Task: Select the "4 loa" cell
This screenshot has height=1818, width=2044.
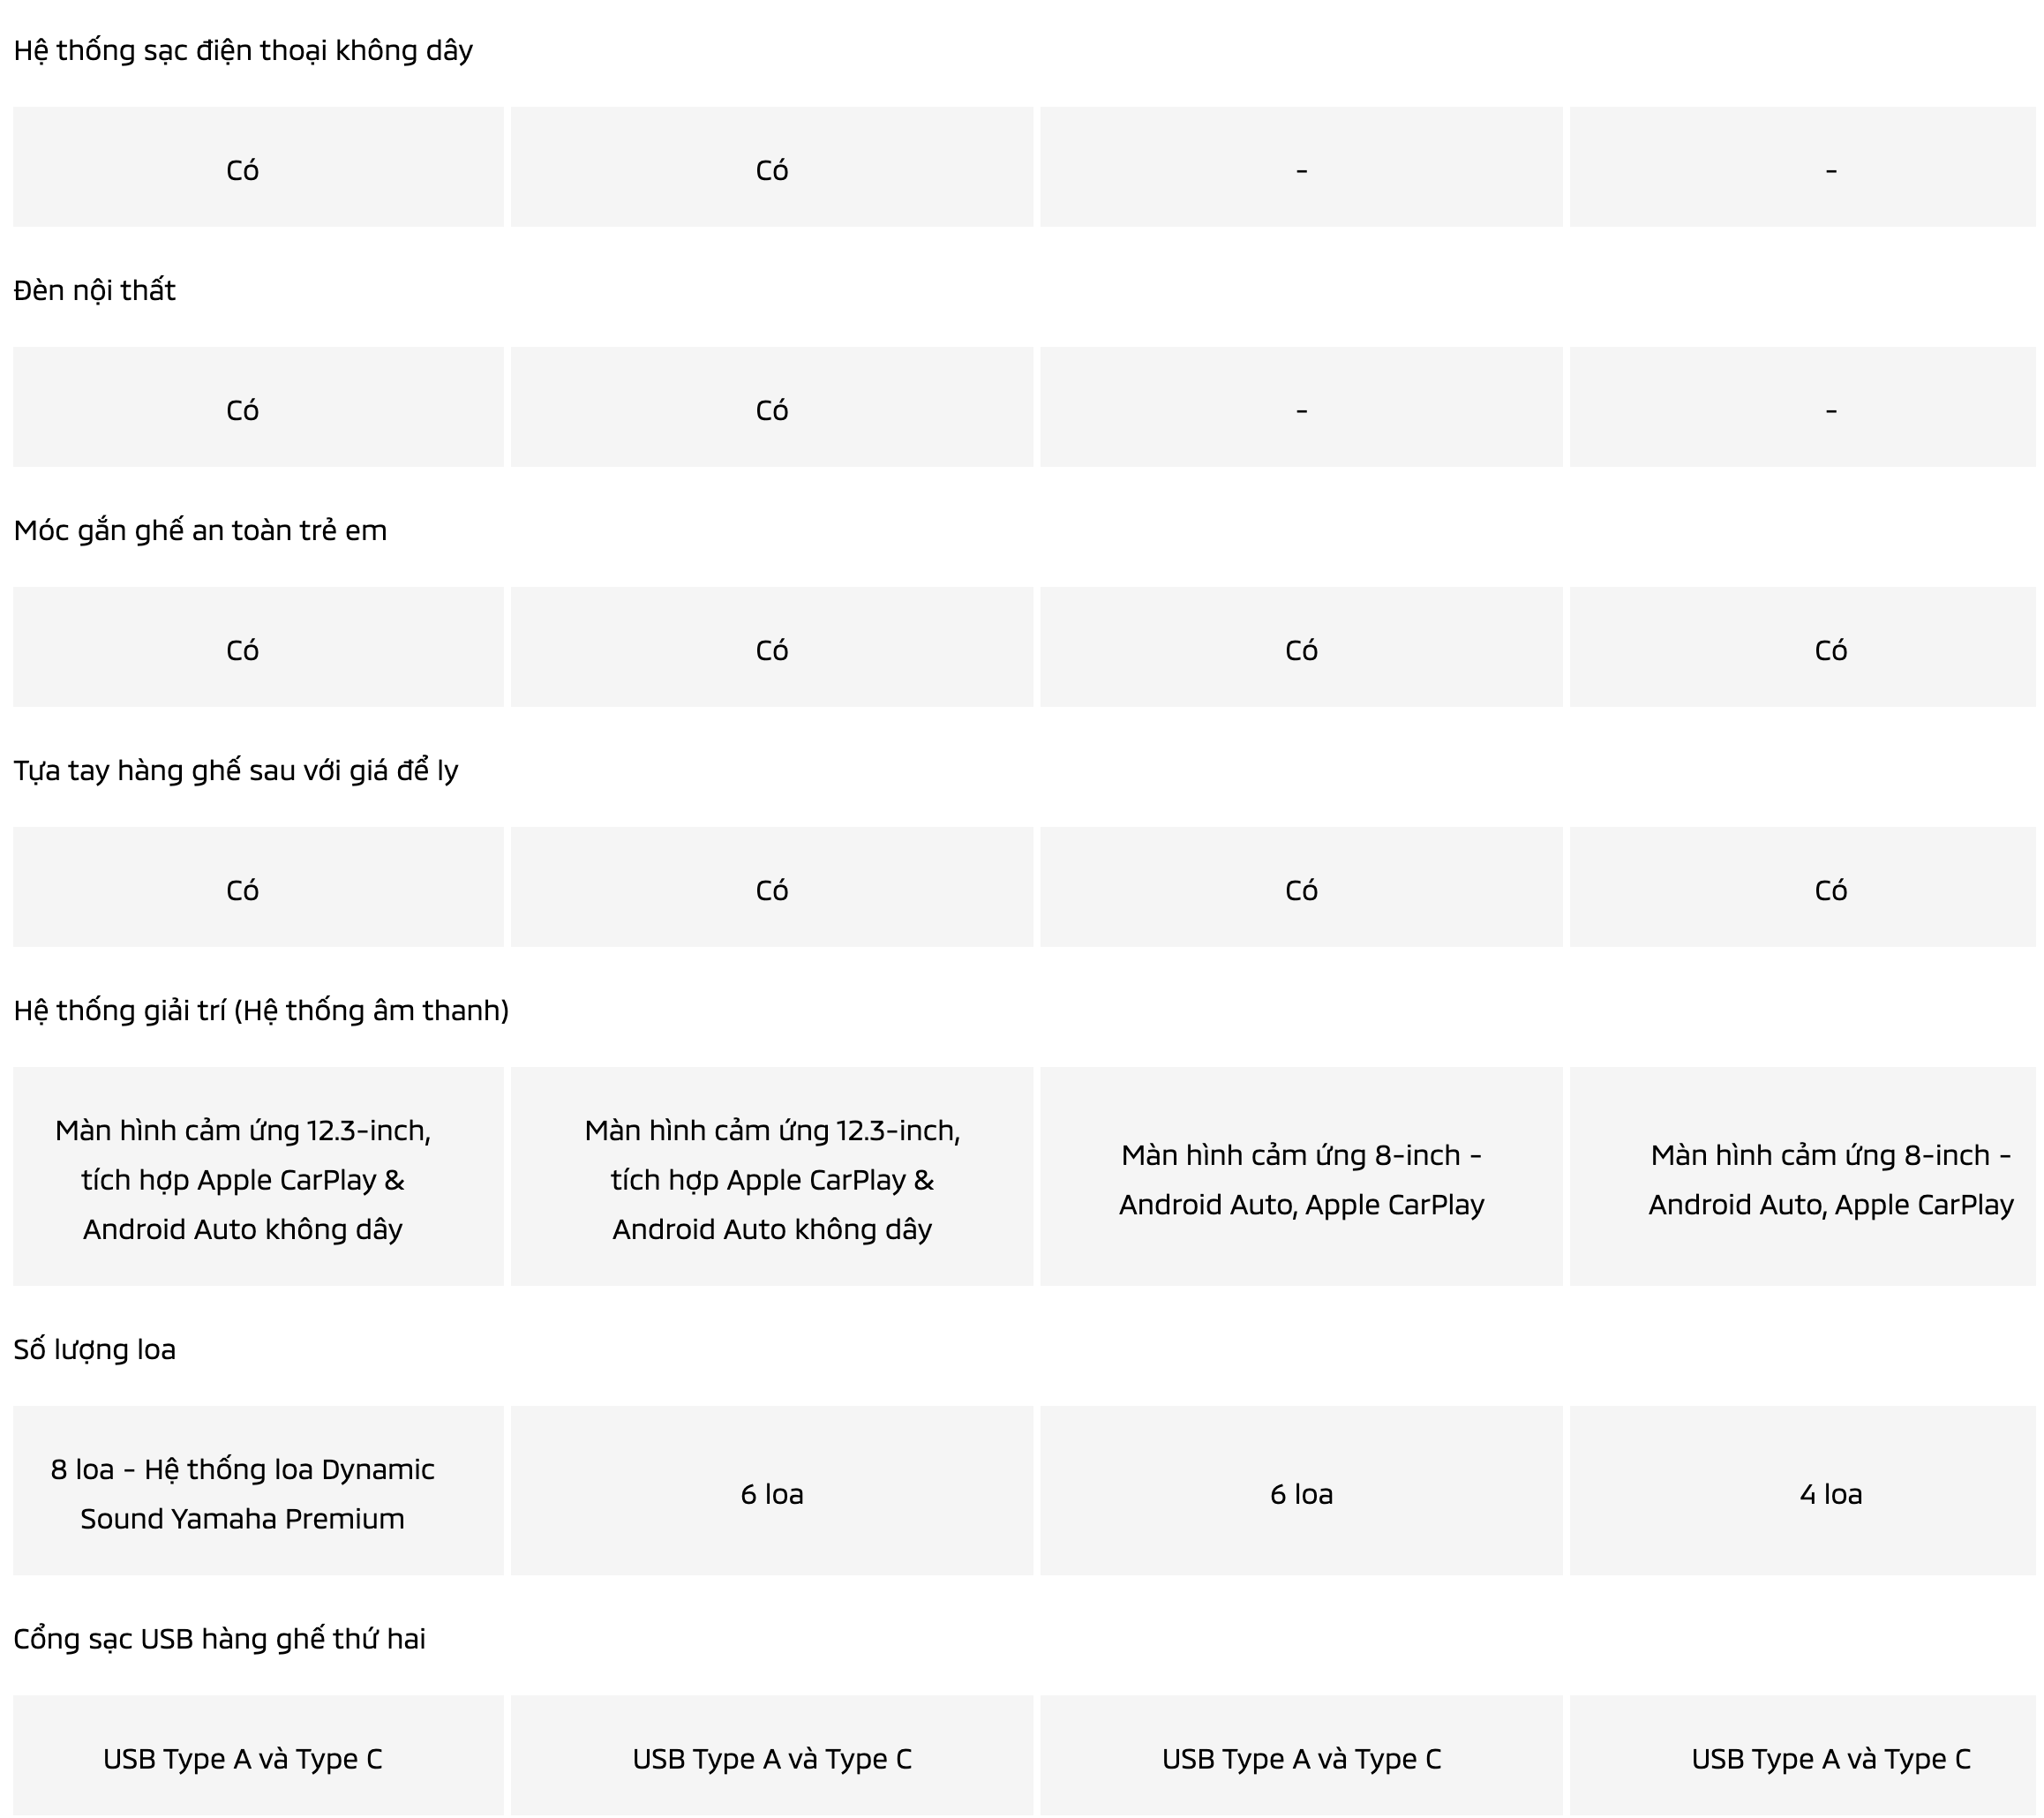Action: (1830, 1493)
